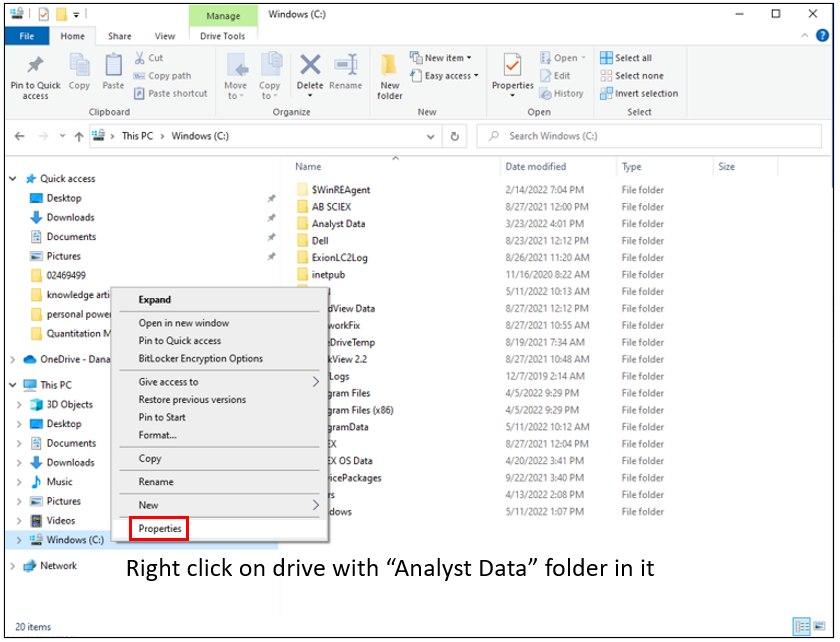Click the Refresh button beside address bar
Image resolution: width=840 pixels, height=642 pixels.
click(454, 136)
